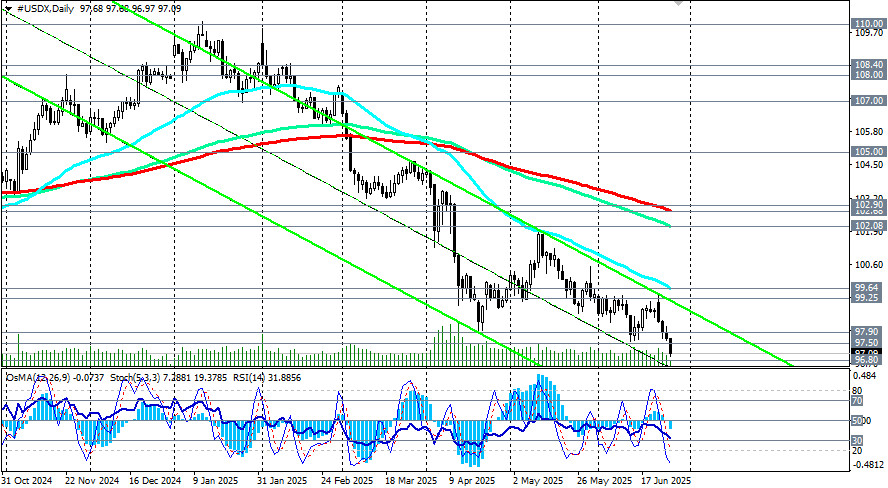The height and width of the screenshot is (488, 888).
Task: Click the OsMA(12,26,9) indicator label
Action: click(x=39, y=378)
